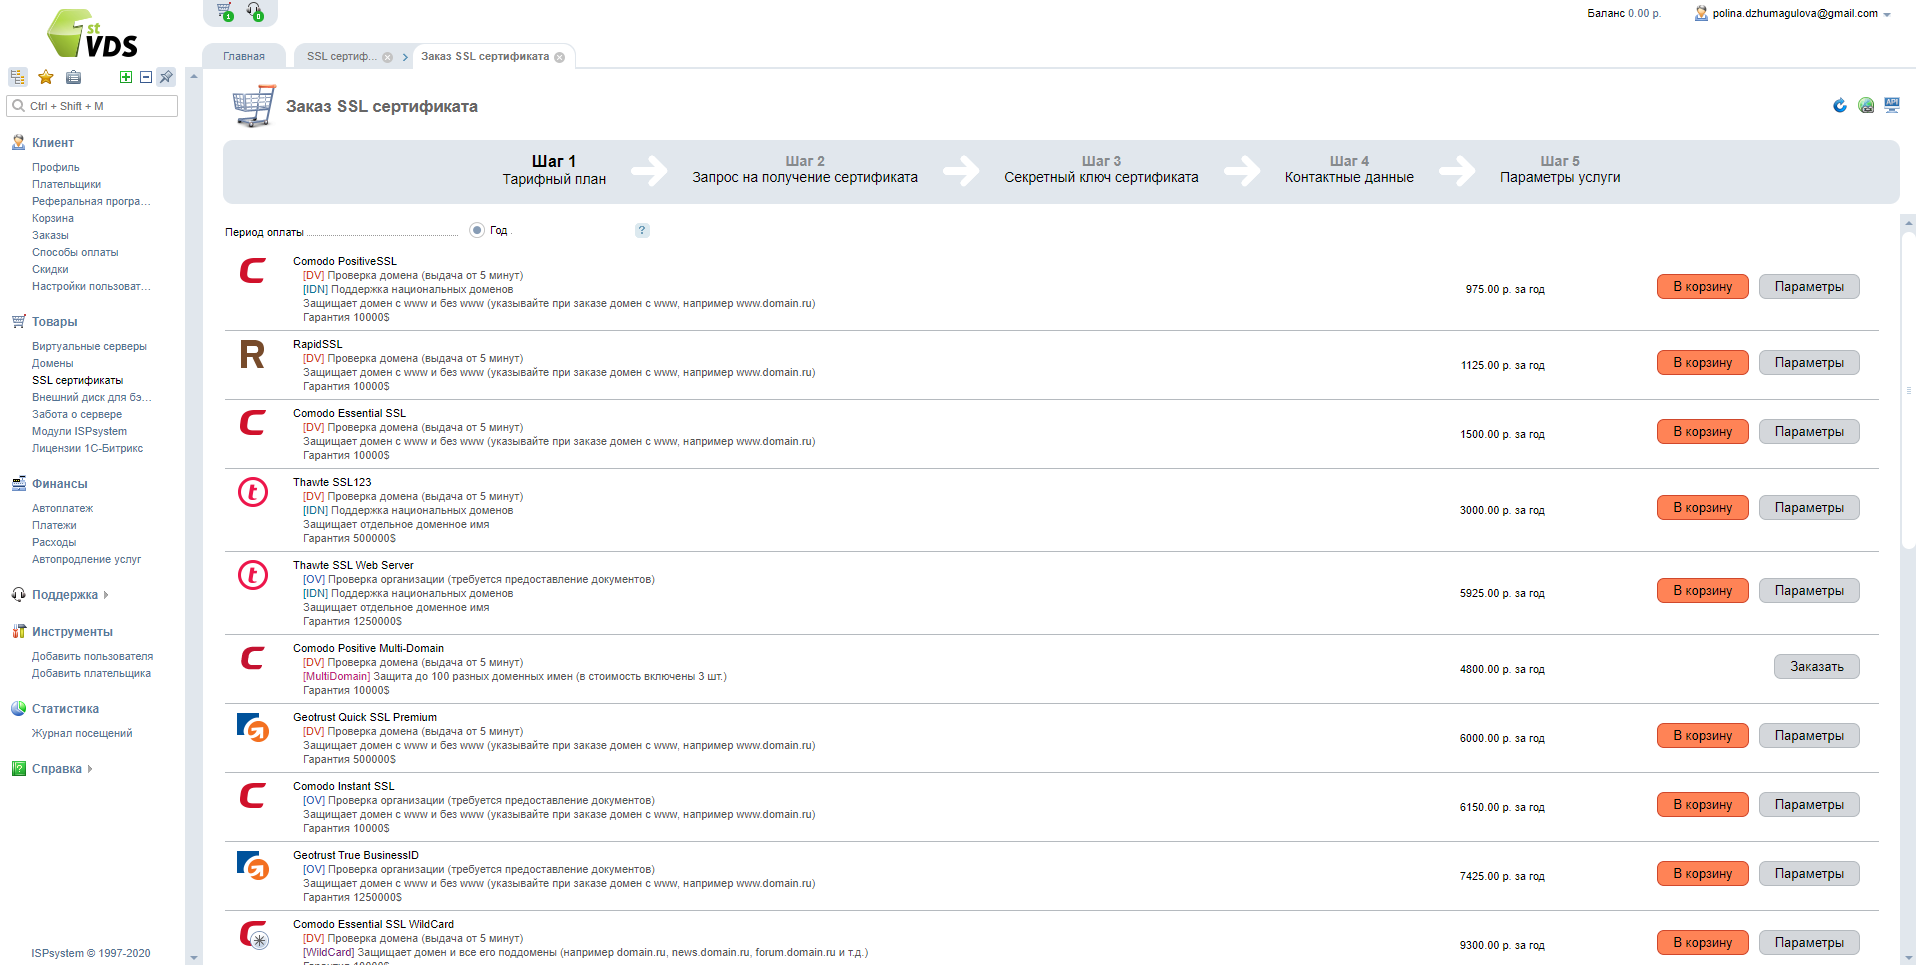Add Comodo Essential SSL to cart

(x=1702, y=432)
